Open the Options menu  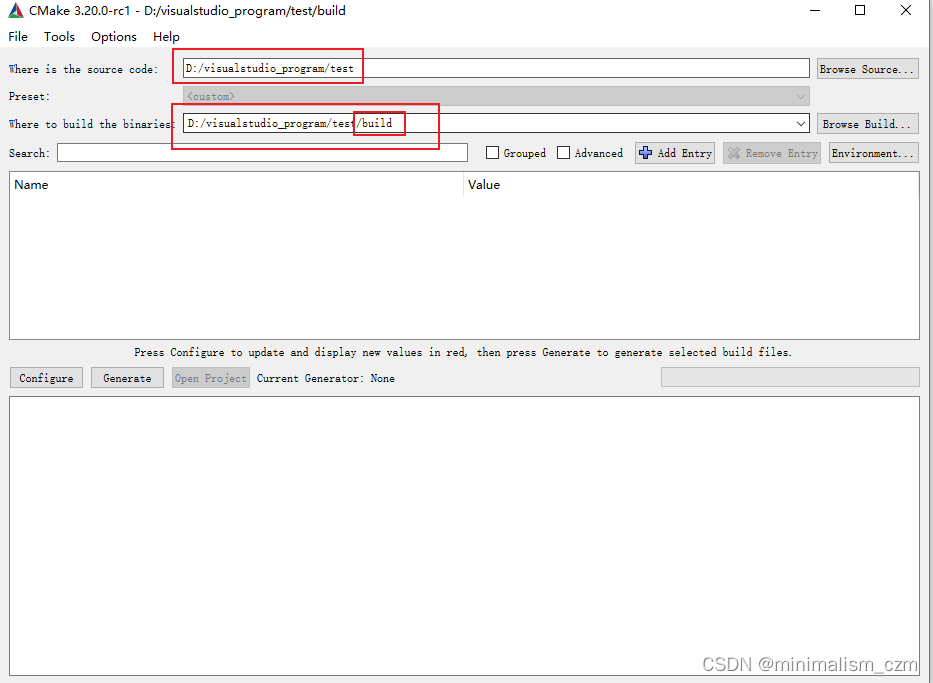pyautogui.click(x=114, y=36)
